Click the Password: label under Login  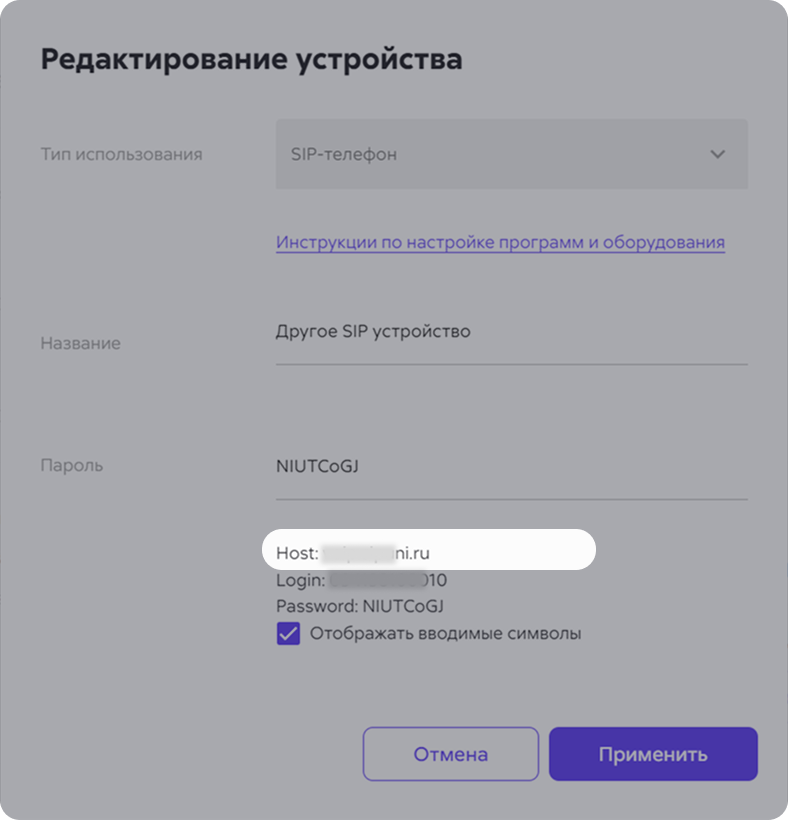tap(316, 607)
